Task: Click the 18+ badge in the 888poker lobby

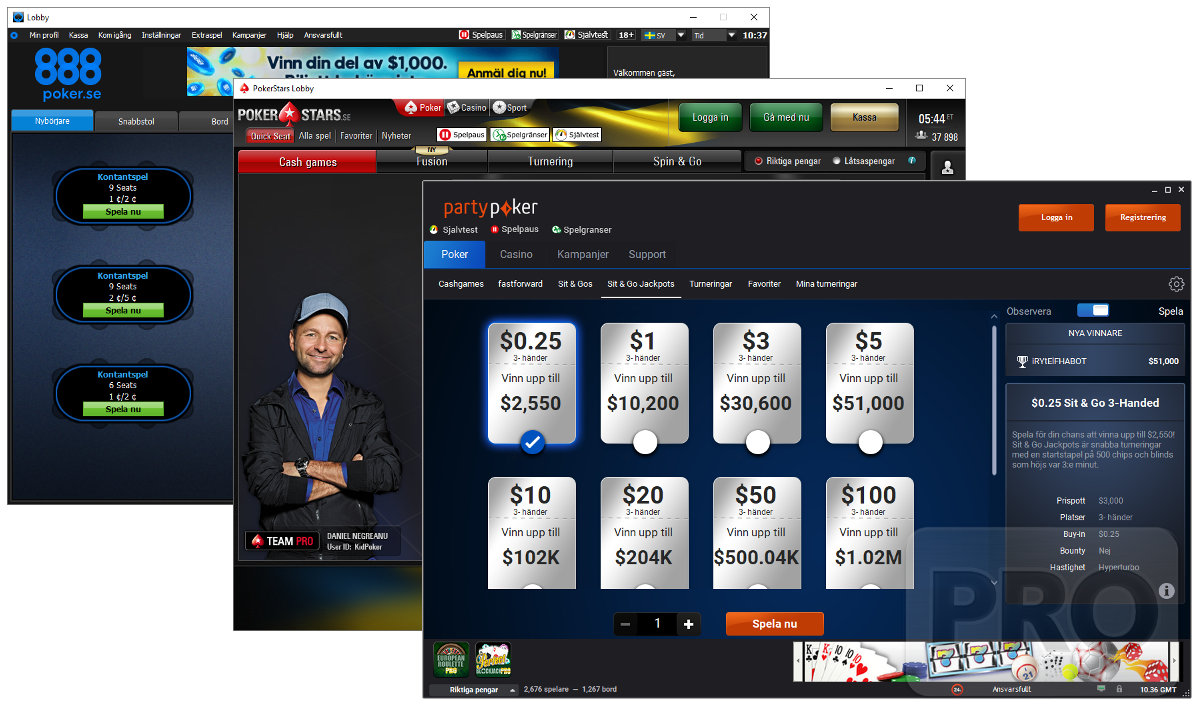Action: click(626, 35)
